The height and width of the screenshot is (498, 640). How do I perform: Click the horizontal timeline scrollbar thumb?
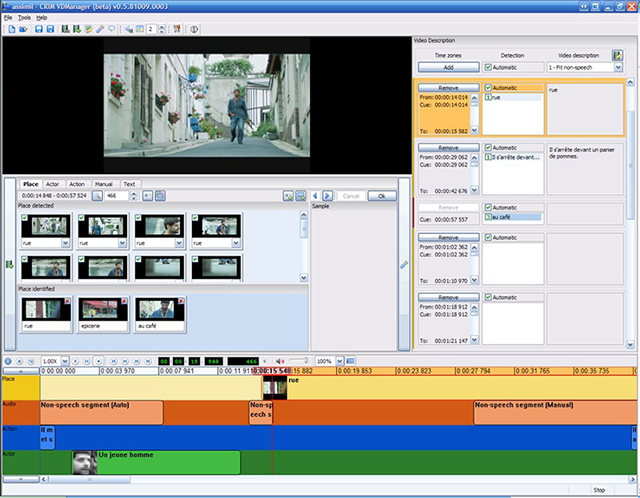tap(89, 480)
